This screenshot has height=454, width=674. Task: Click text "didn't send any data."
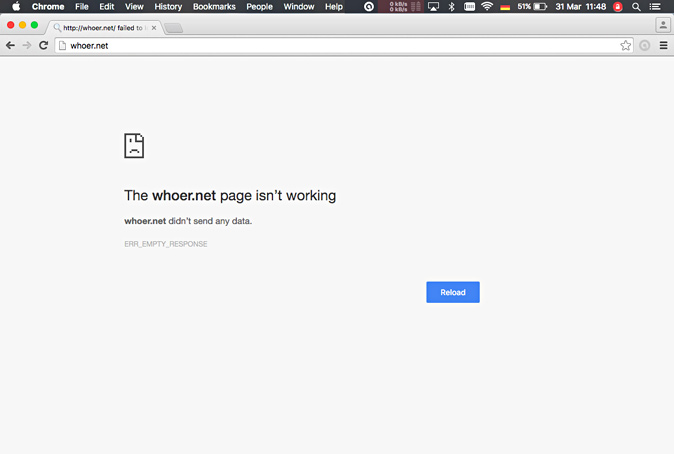[210, 221]
